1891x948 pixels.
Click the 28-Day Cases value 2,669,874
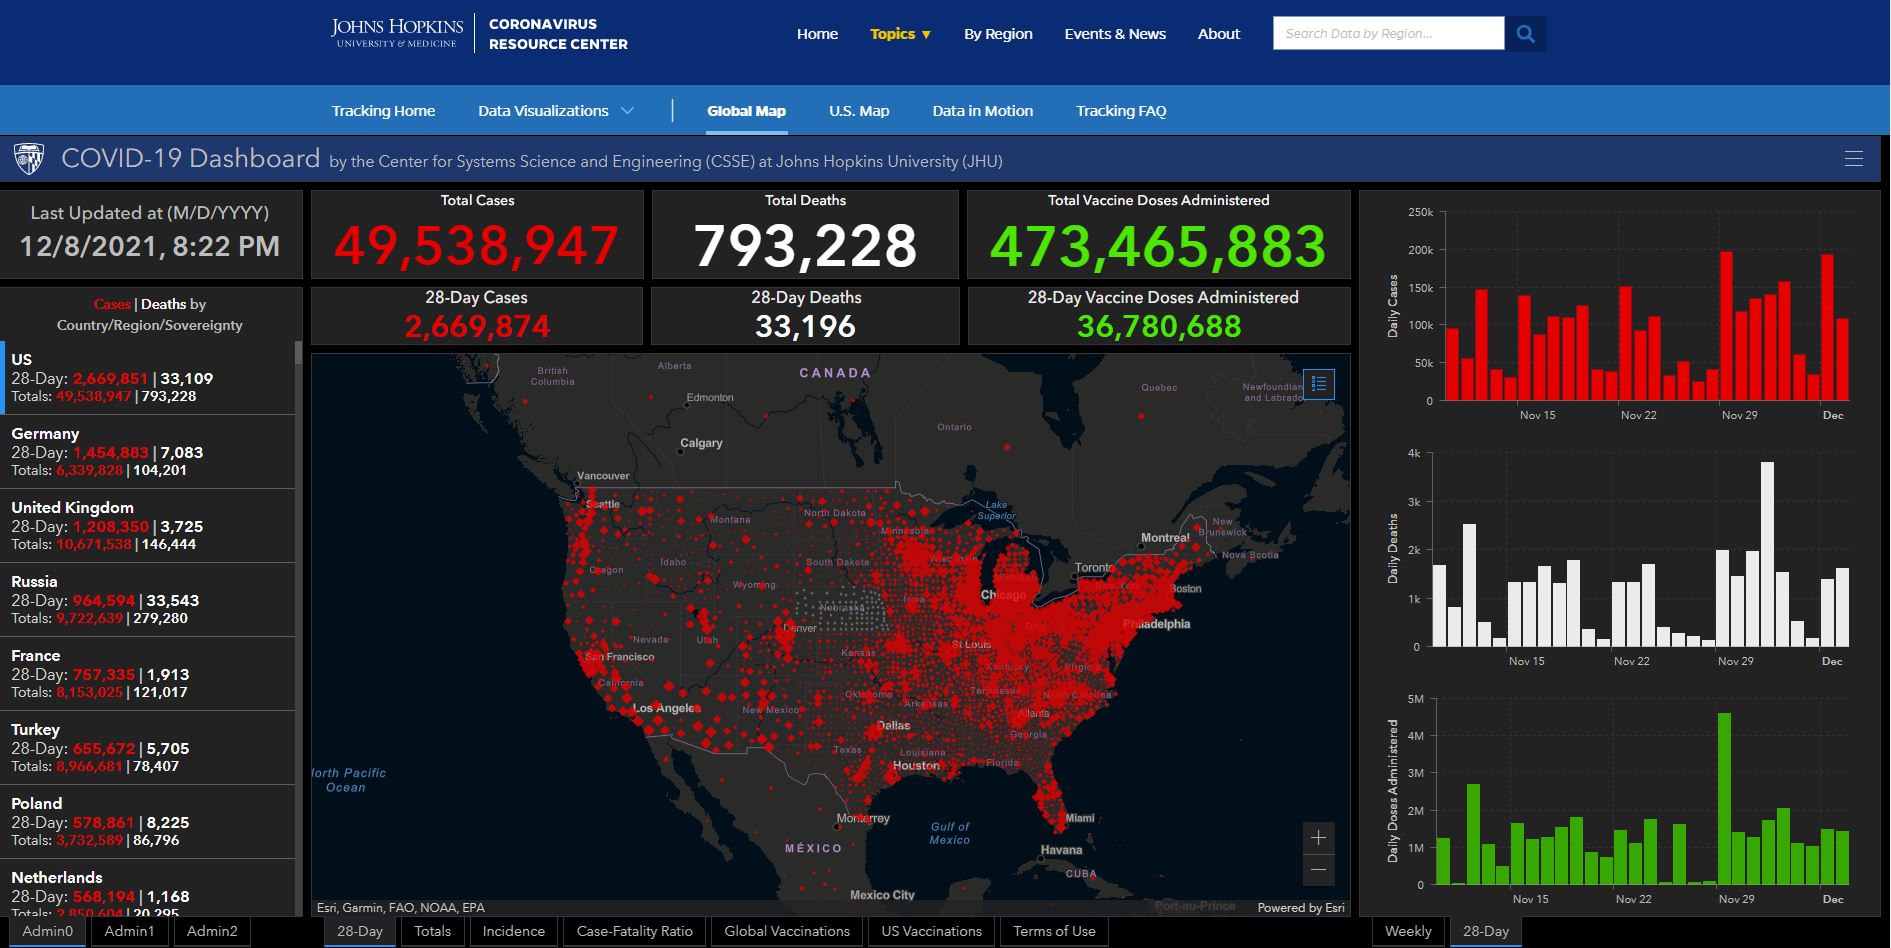477,326
